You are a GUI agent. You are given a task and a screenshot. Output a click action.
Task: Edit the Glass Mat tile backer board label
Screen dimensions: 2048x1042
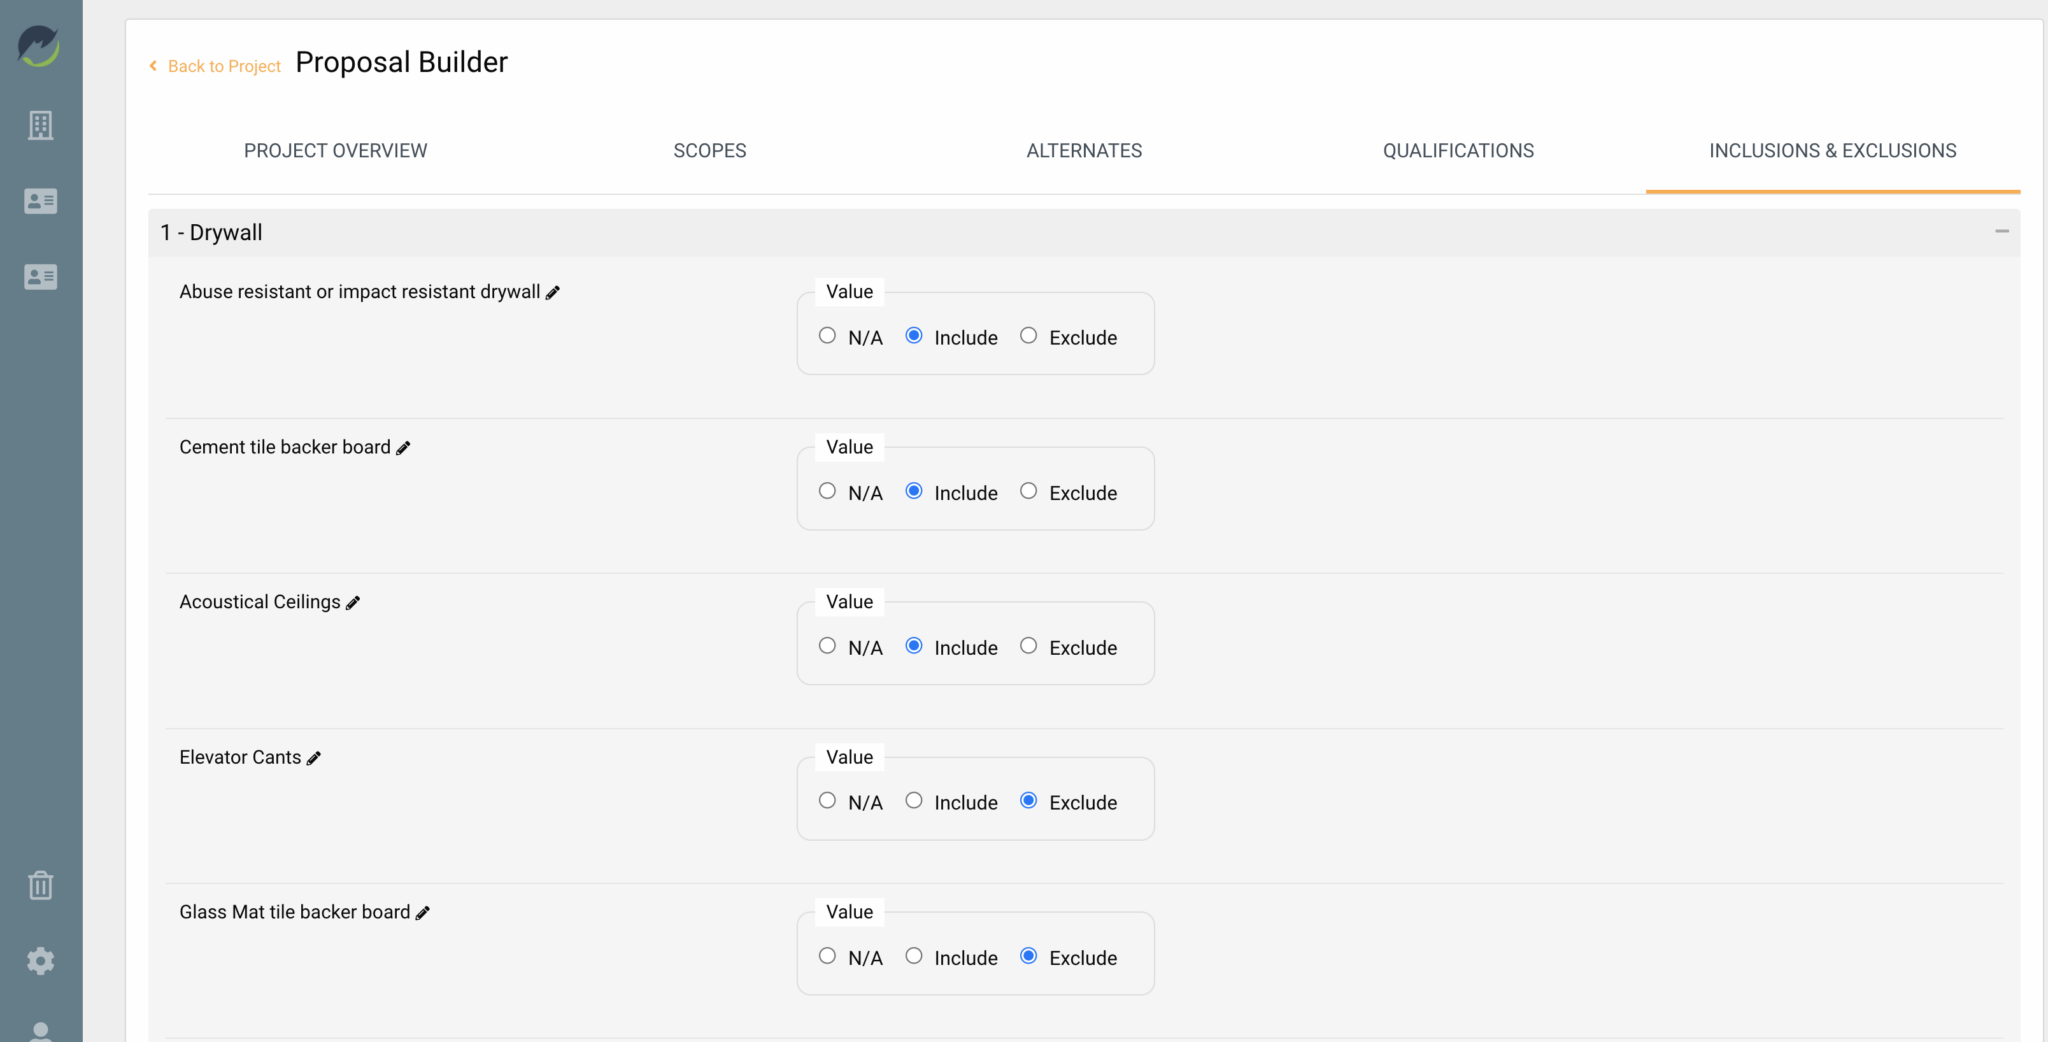pos(423,913)
